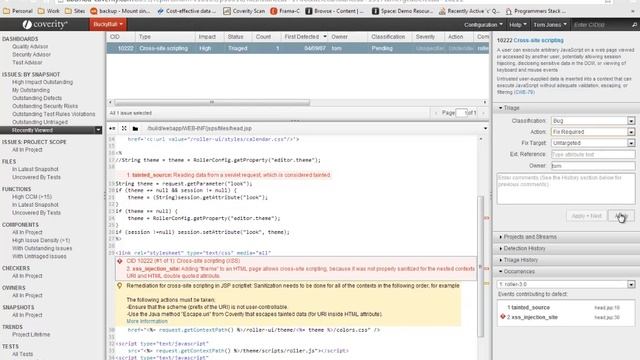Open Project Lifetime trends
Screen dimensions: 640x360
click(x=31, y=334)
